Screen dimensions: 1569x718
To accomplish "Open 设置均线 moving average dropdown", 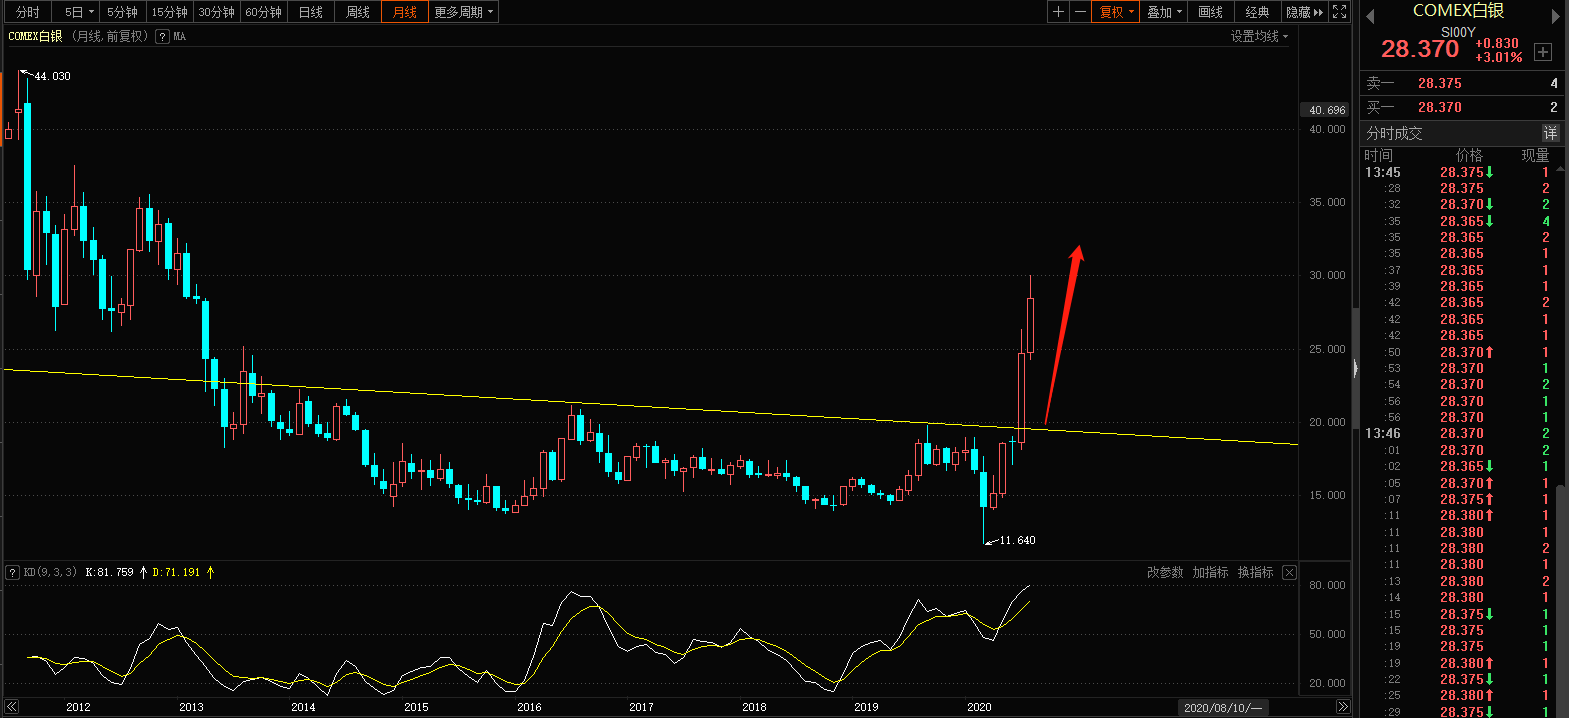I will point(1259,36).
